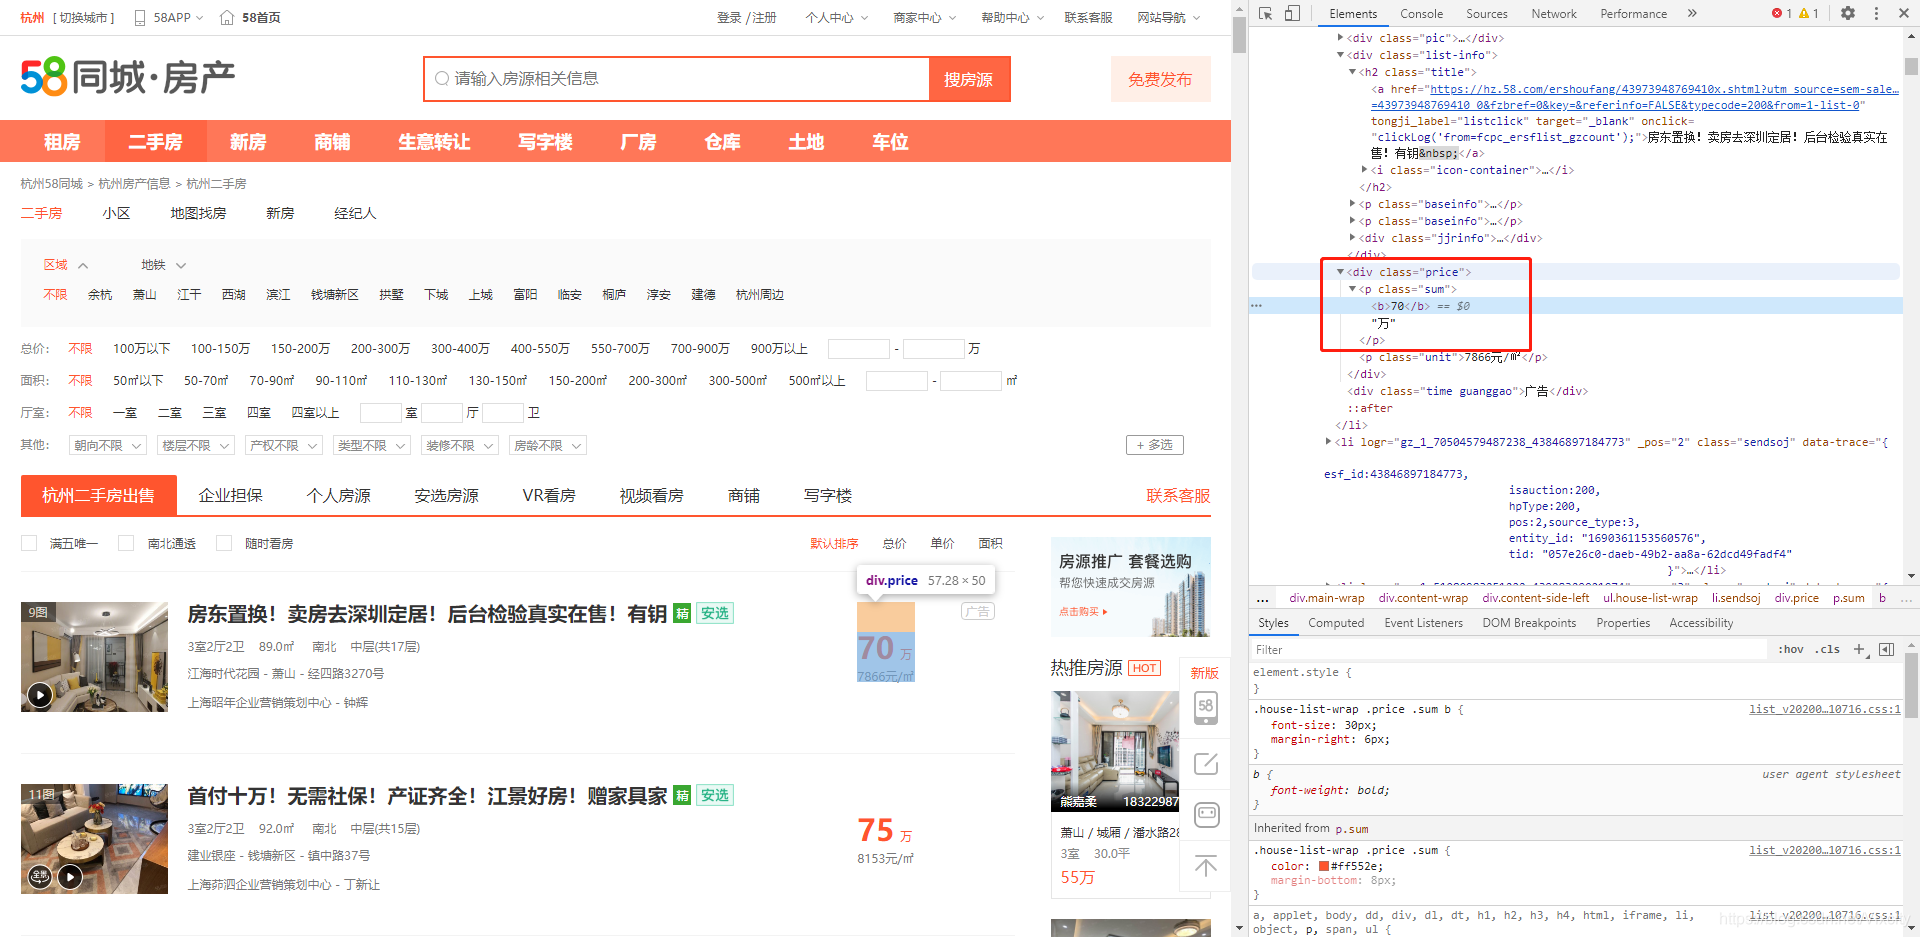Open the Computed styles tab

point(1336,623)
